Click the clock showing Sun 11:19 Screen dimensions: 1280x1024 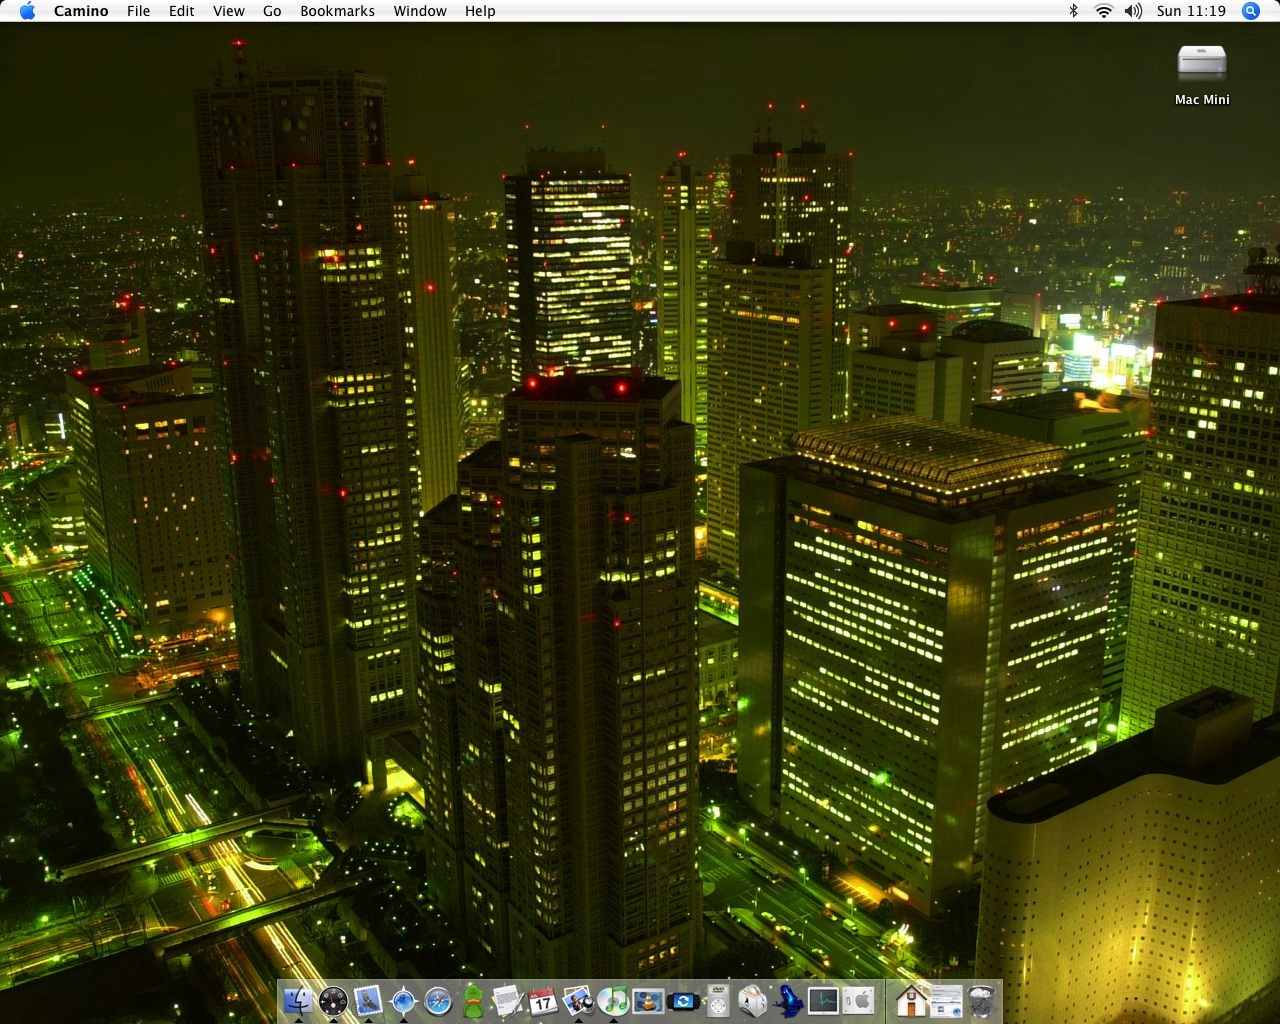coord(1191,11)
